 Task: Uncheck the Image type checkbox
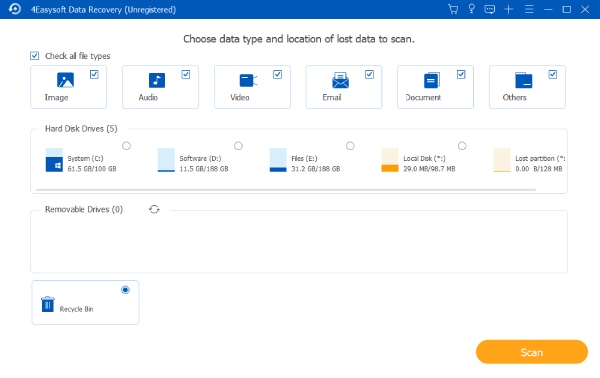pyautogui.click(x=94, y=74)
